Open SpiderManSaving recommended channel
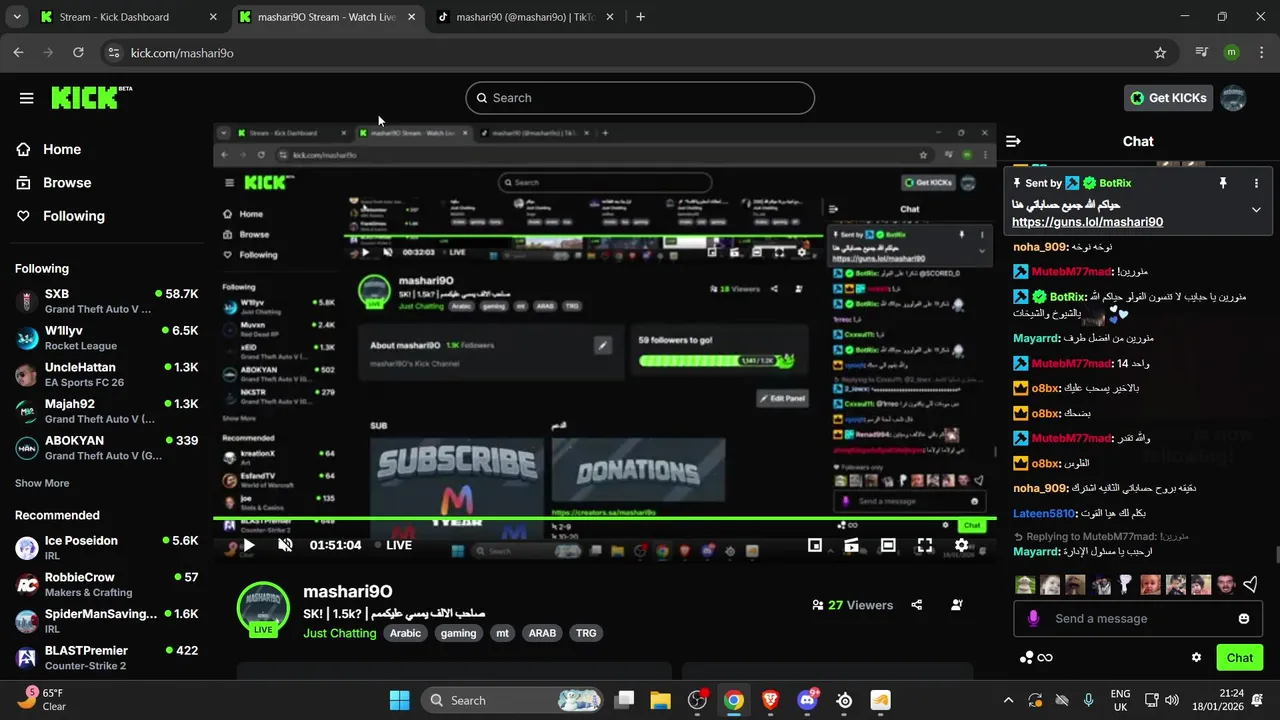 106,621
